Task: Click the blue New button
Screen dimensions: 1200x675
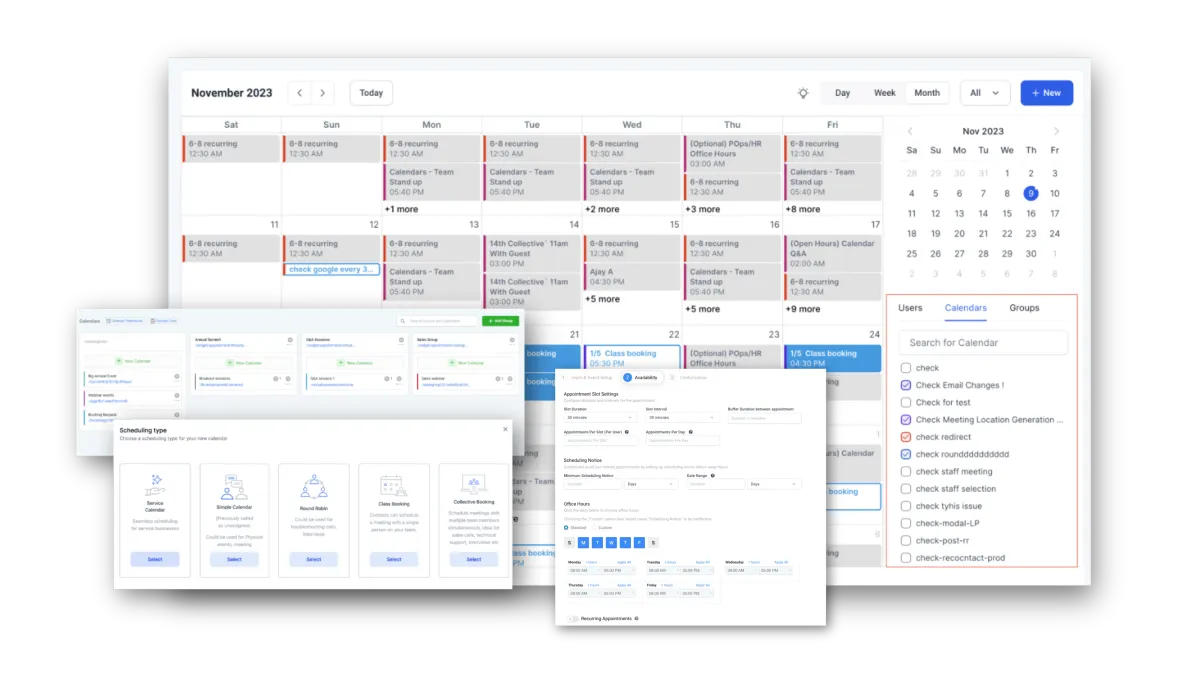Action: click(x=1047, y=93)
